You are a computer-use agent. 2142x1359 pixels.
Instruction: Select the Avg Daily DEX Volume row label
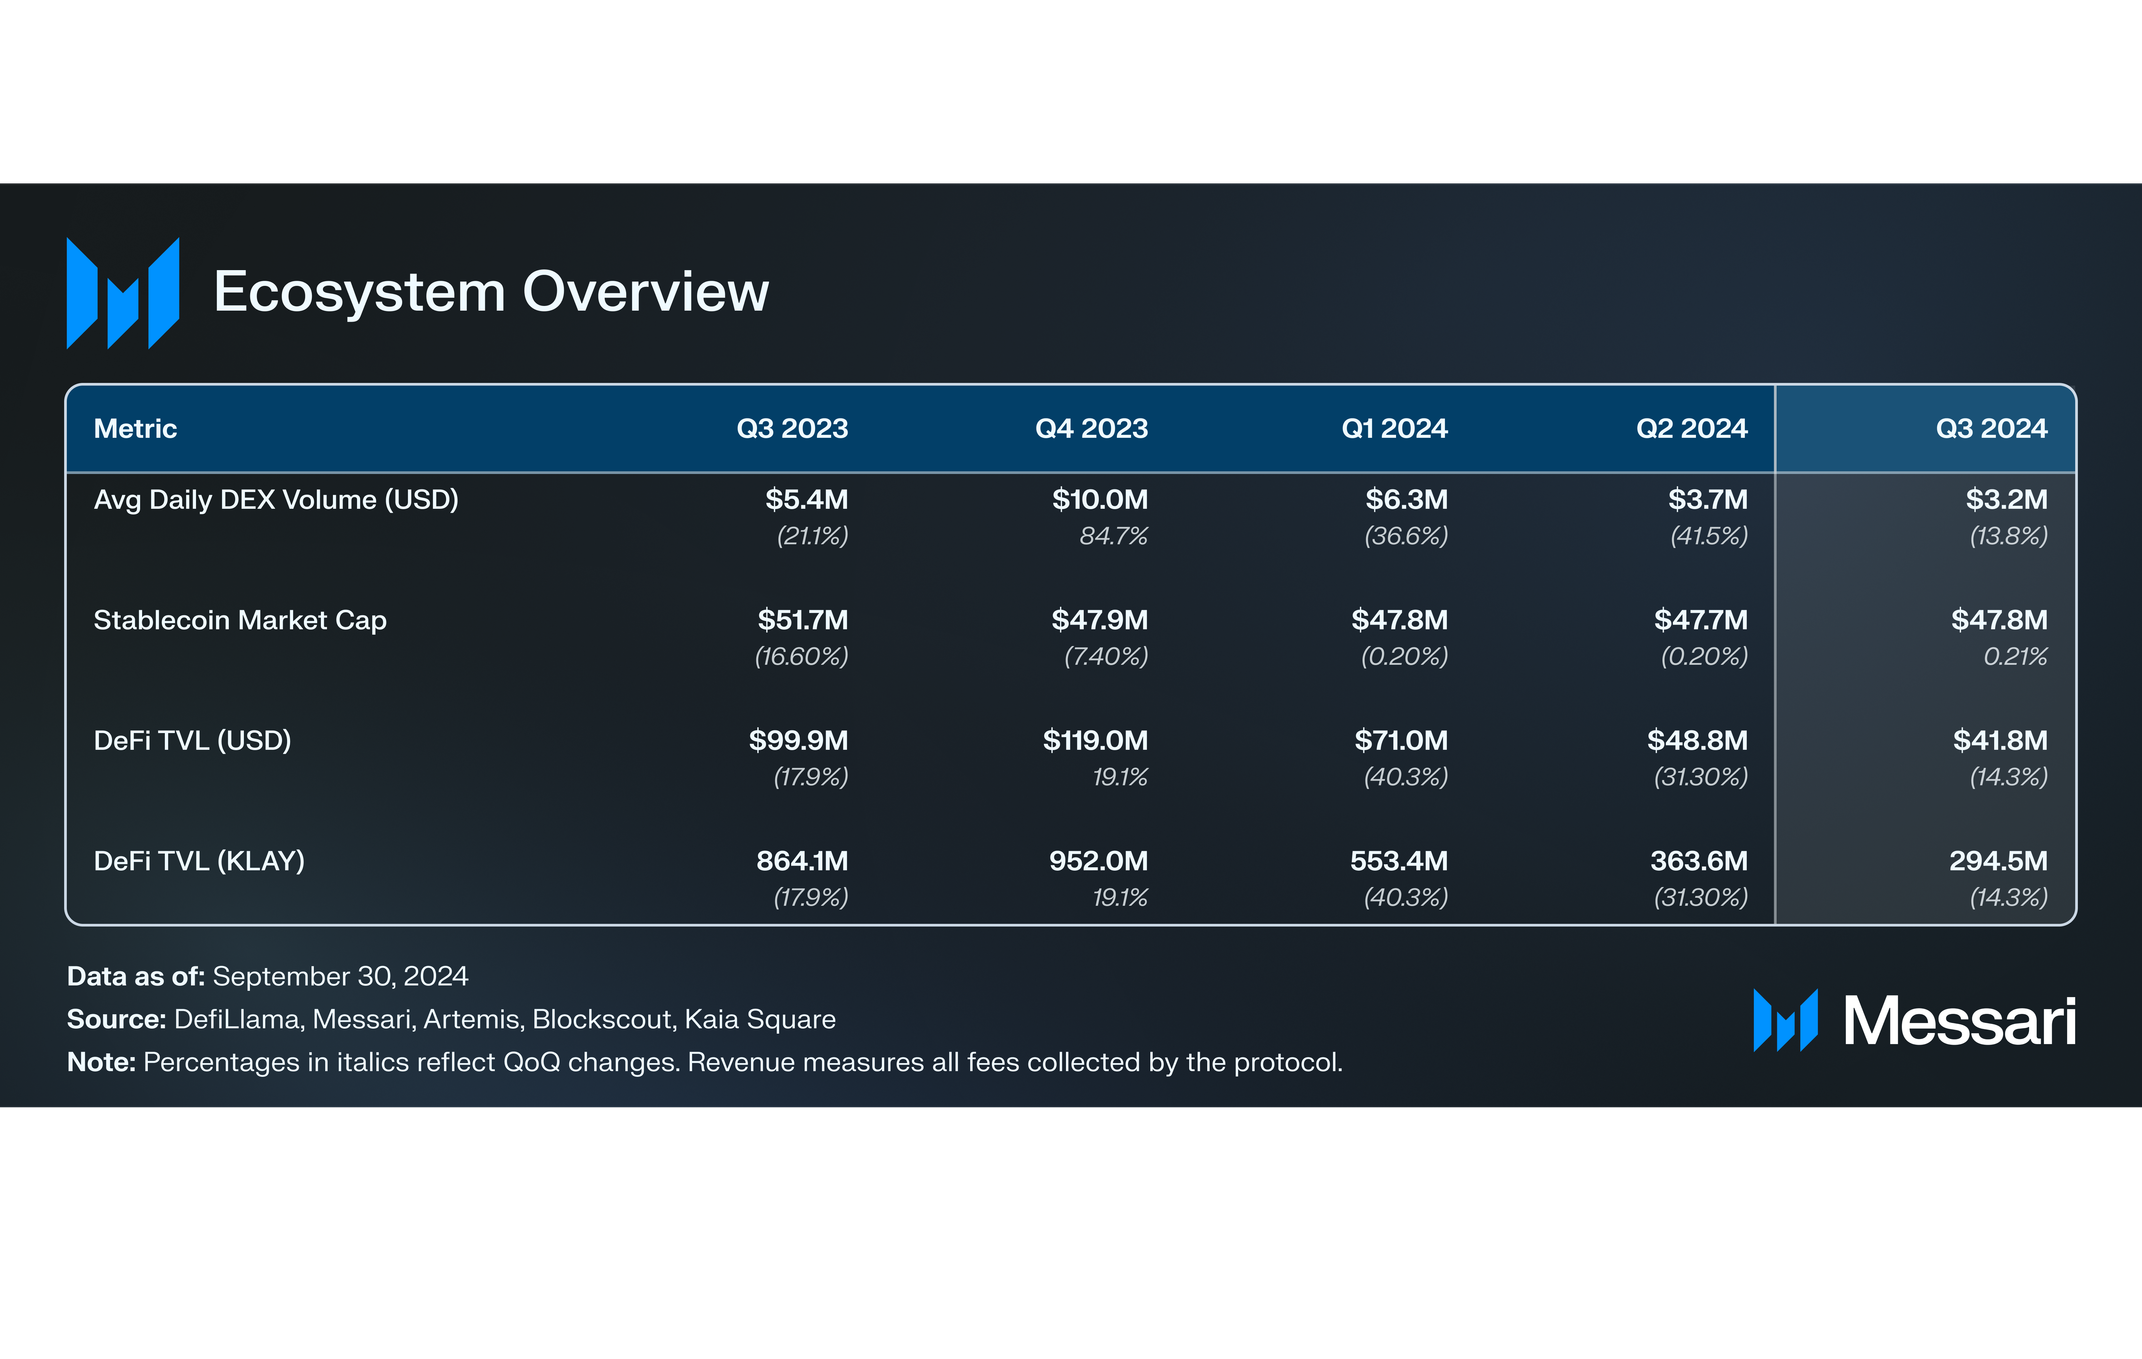tap(276, 500)
